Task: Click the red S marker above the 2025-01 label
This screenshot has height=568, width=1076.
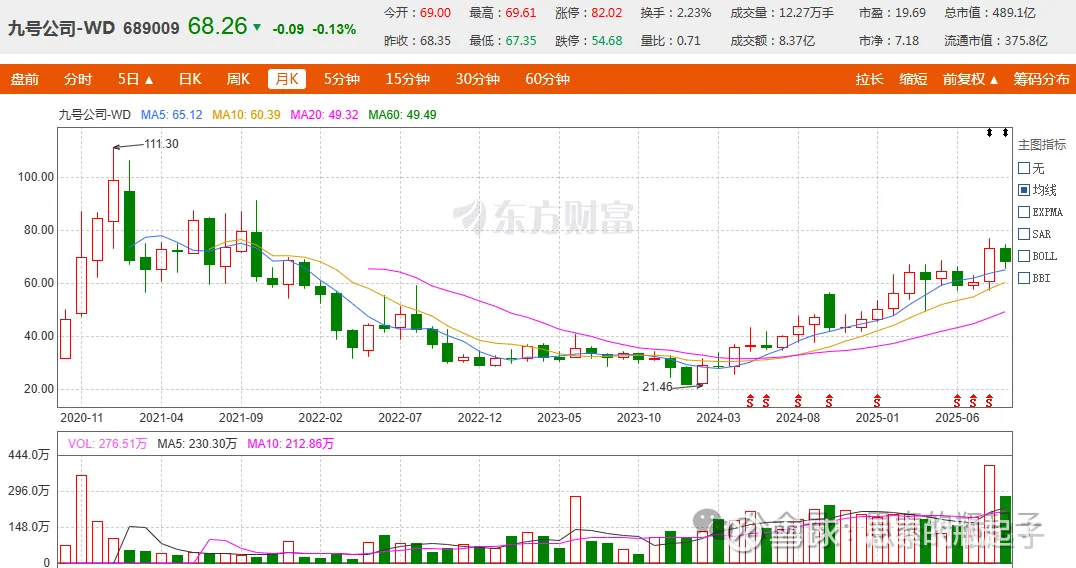Action: click(x=877, y=401)
